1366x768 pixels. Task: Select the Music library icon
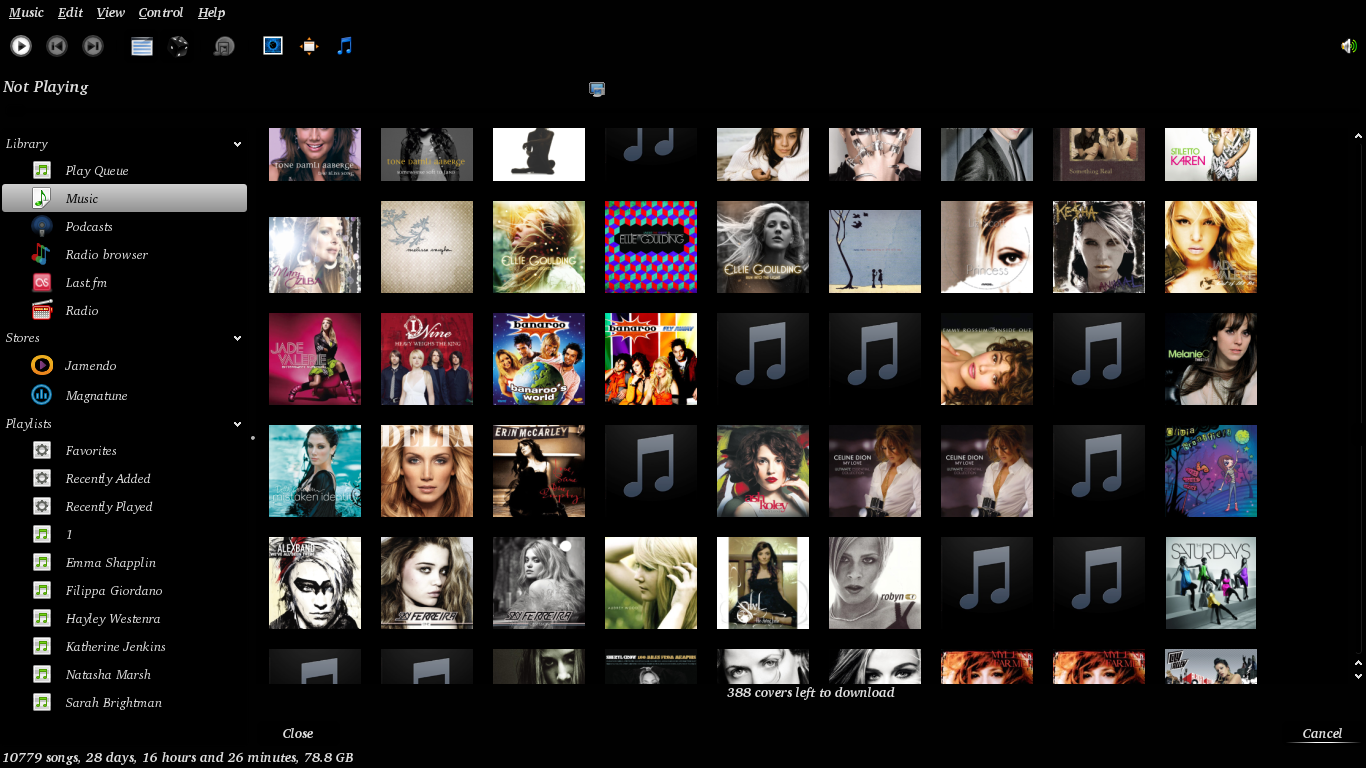42,198
